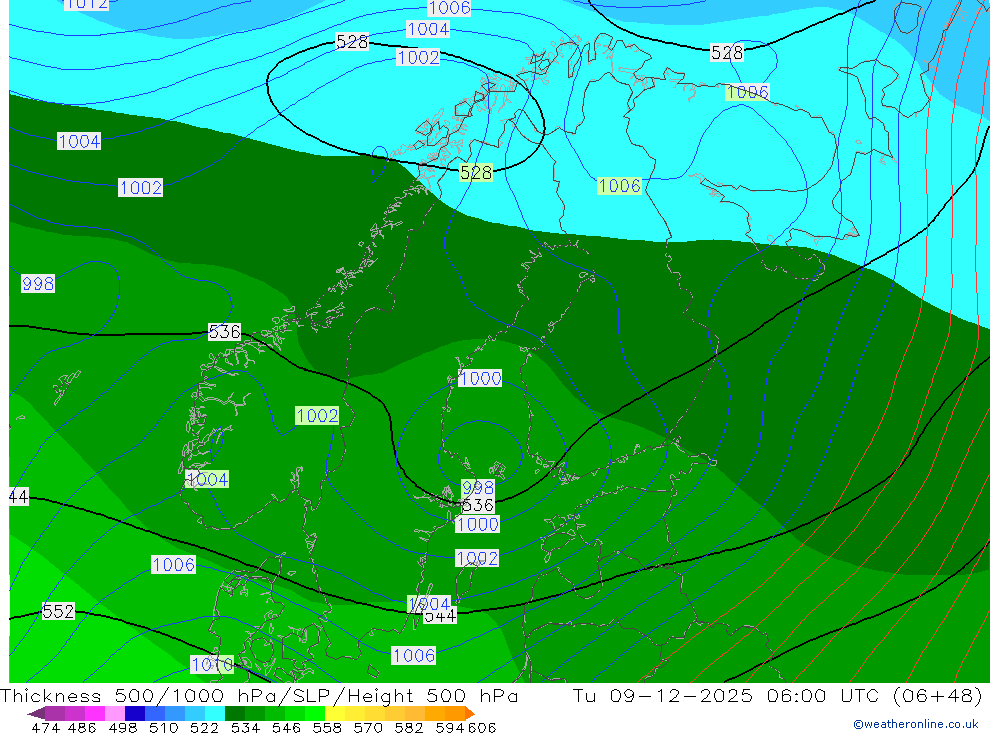Screen dimensions: 1000x733
Task: Click legend value '498'
Action: point(123,727)
